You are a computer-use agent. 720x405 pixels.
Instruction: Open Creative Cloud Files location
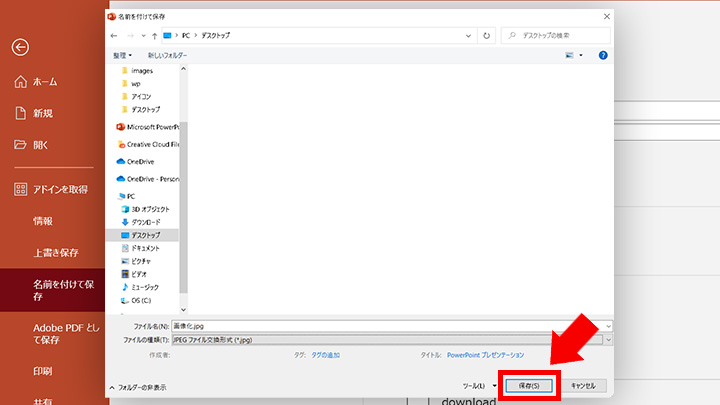pos(150,144)
